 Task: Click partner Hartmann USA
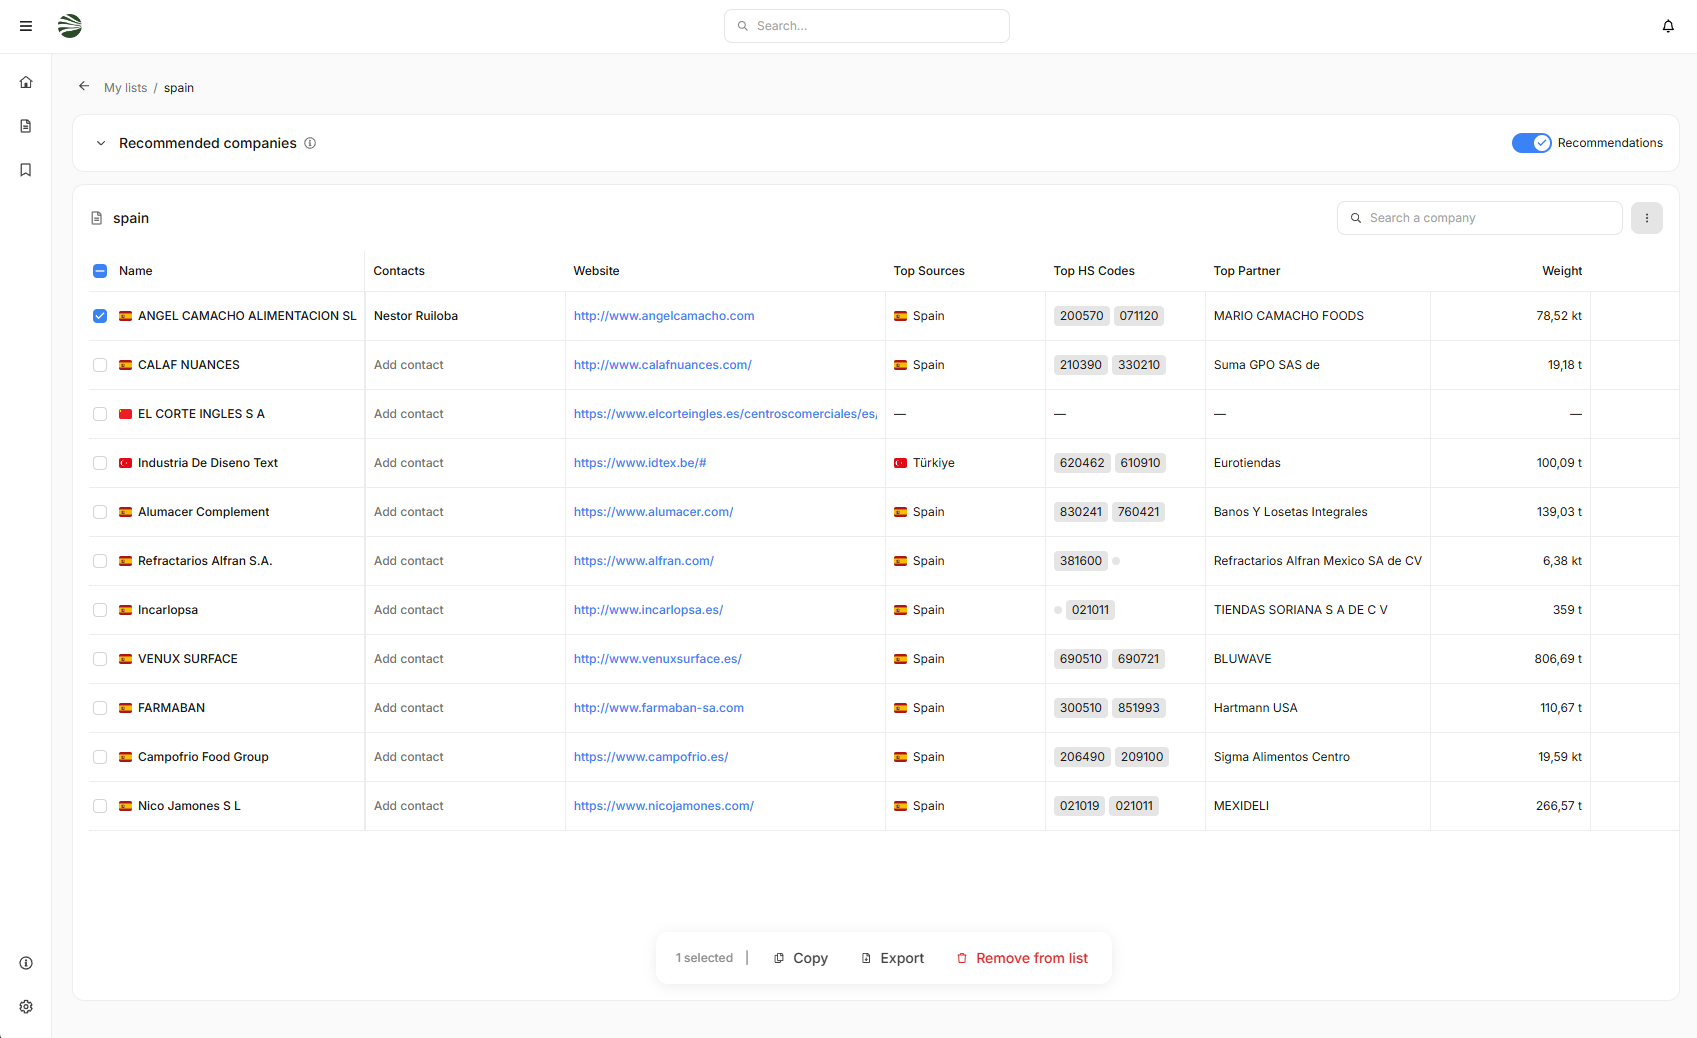1256,708
